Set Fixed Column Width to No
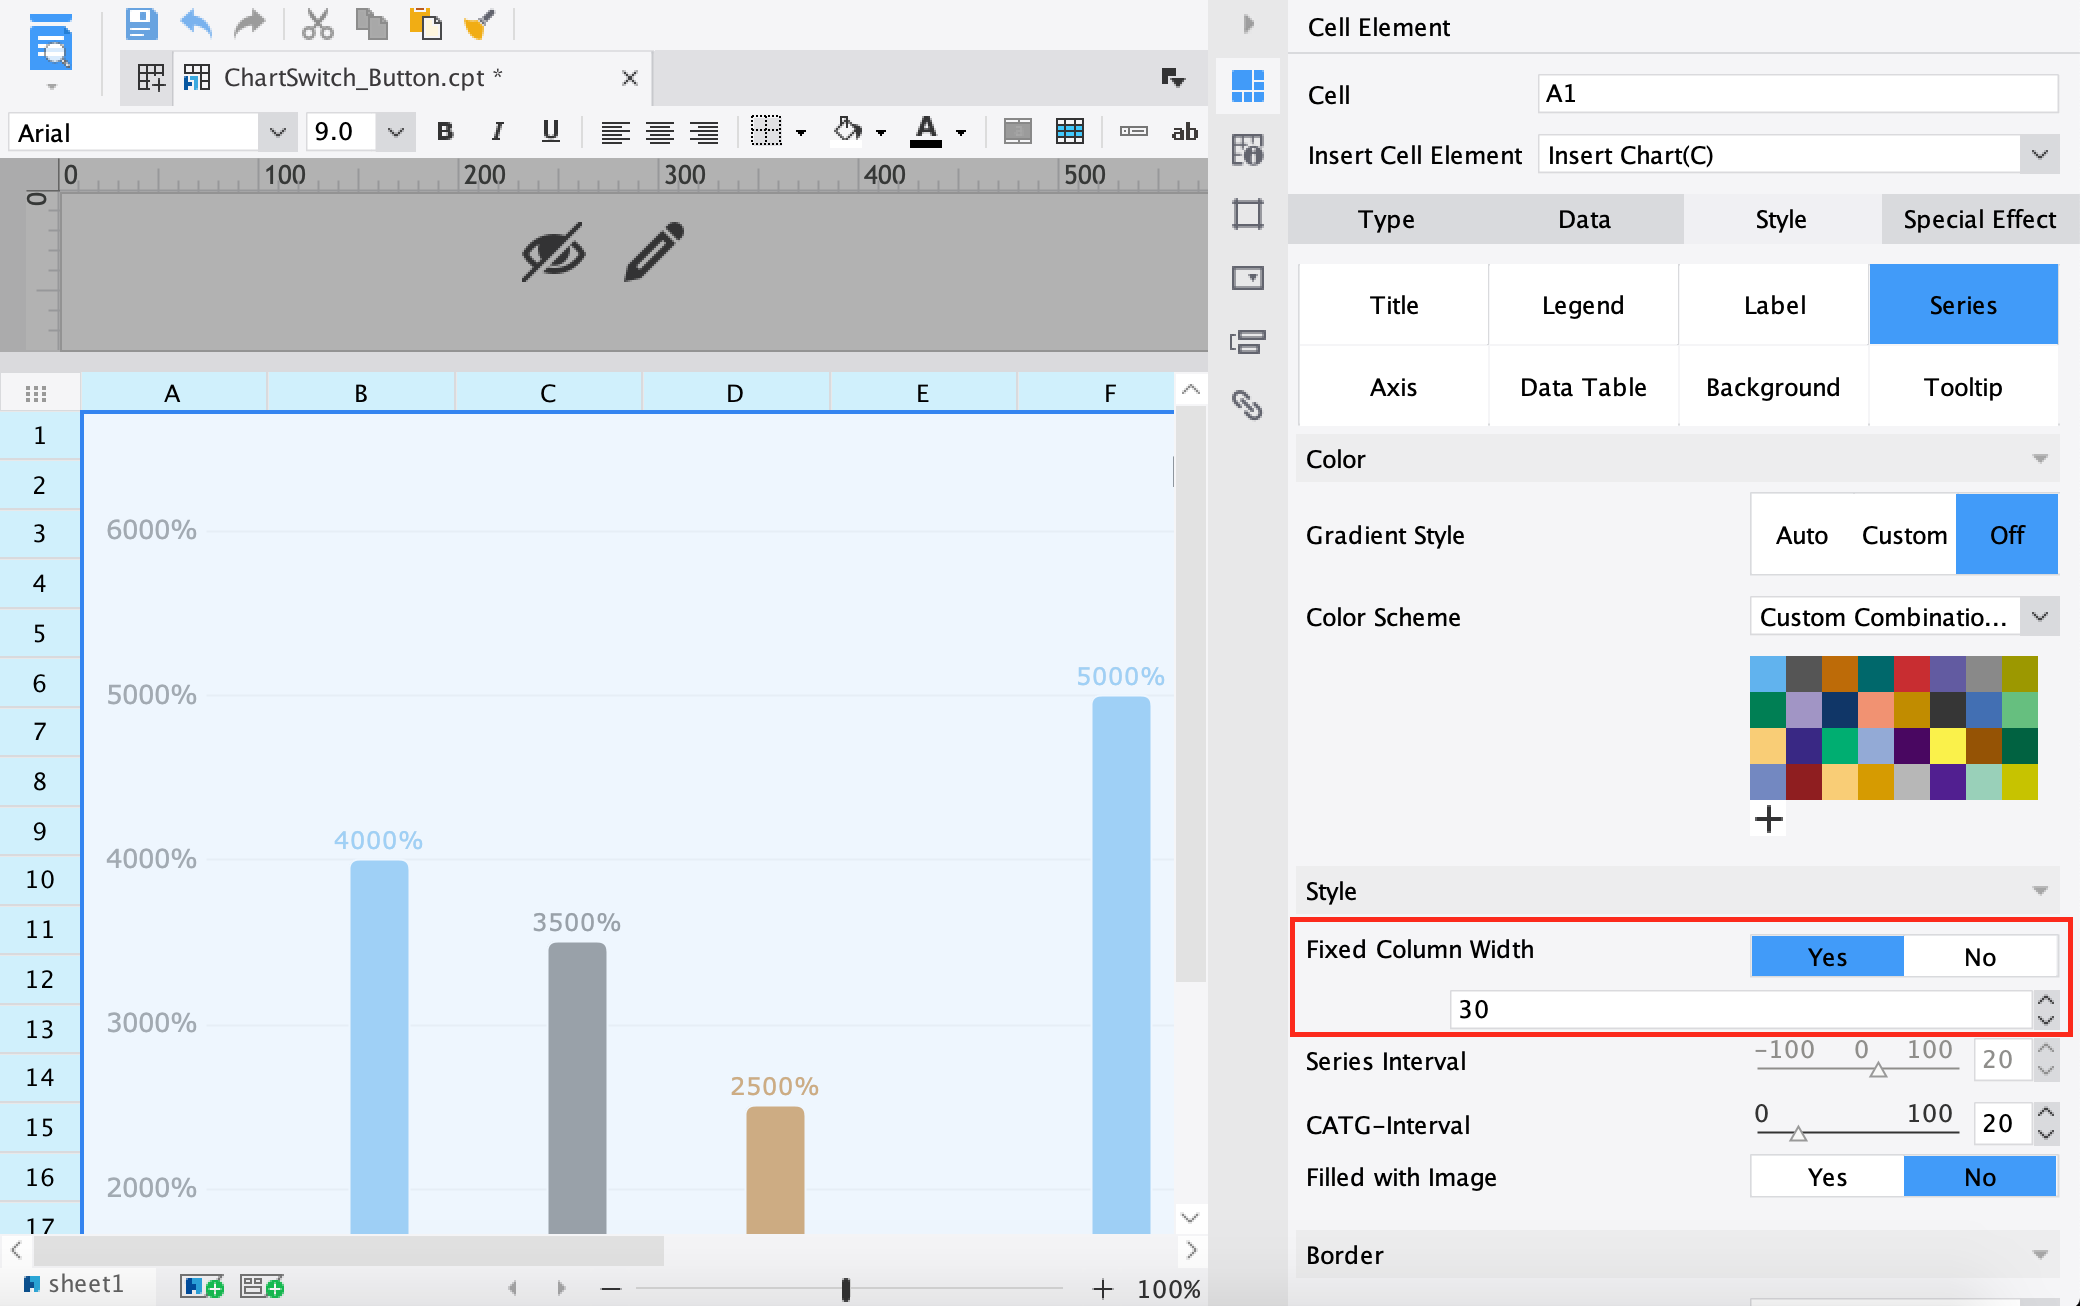This screenshot has width=2080, height=1306. [x=1979, y=957]
